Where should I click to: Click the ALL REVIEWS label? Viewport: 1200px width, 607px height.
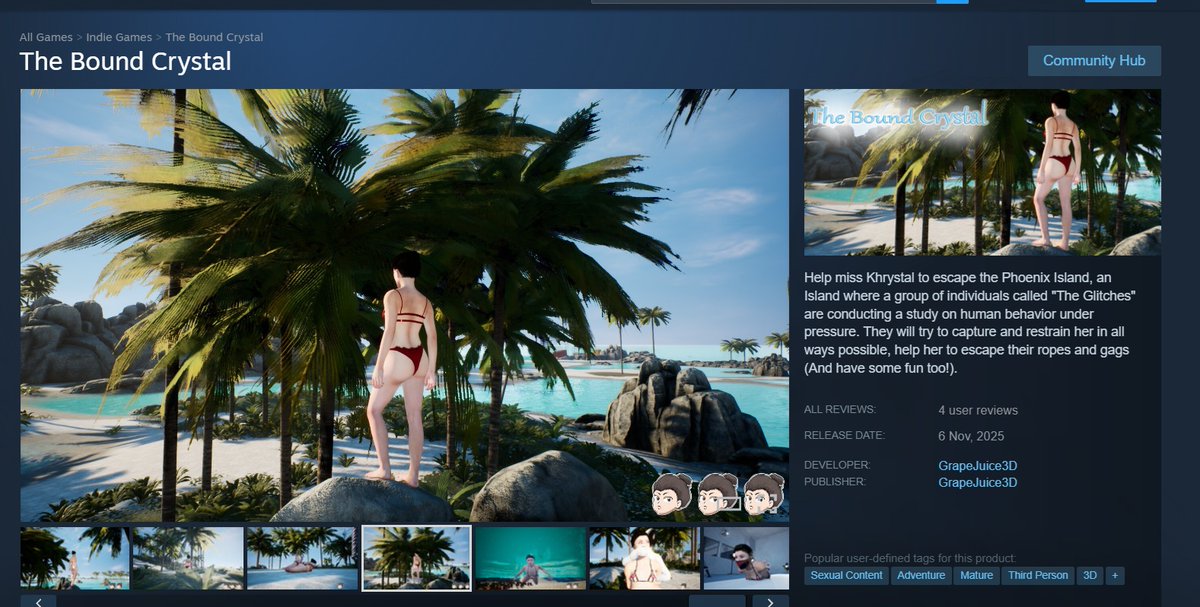coord(840,409)
